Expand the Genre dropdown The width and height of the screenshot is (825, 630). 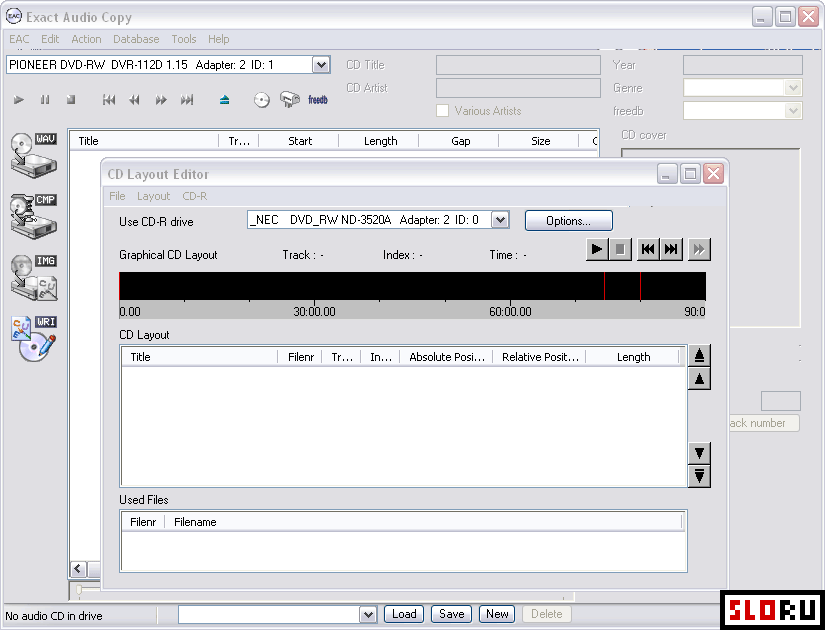[793, 88]
